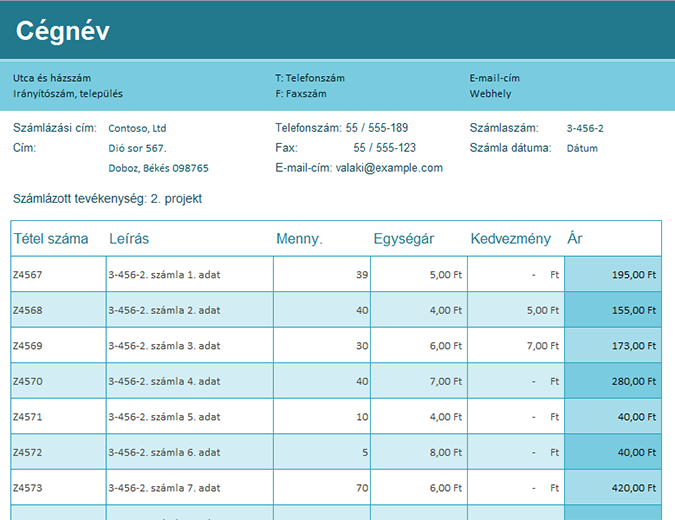The image size is (675, 520).
Task: Click the 'Dió sor 567.' address cell
Action: (x=137, y=149)
